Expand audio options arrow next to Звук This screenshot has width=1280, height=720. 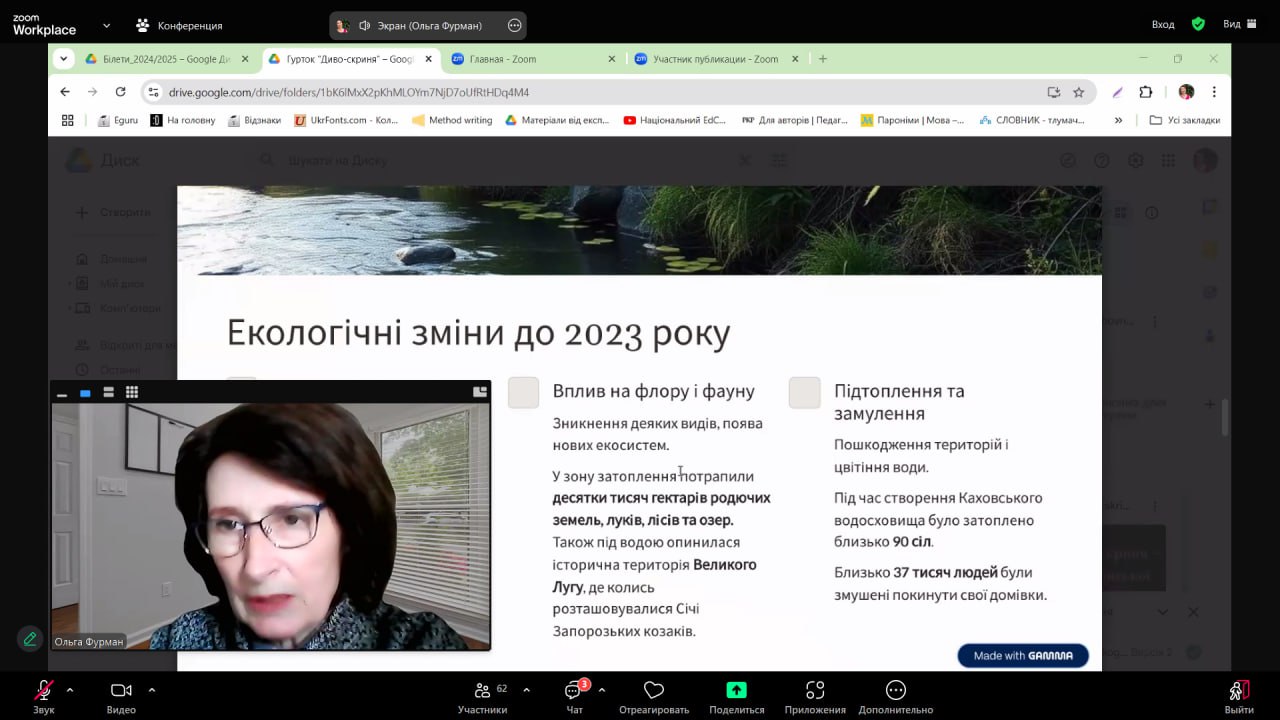[x=70, y=689]
